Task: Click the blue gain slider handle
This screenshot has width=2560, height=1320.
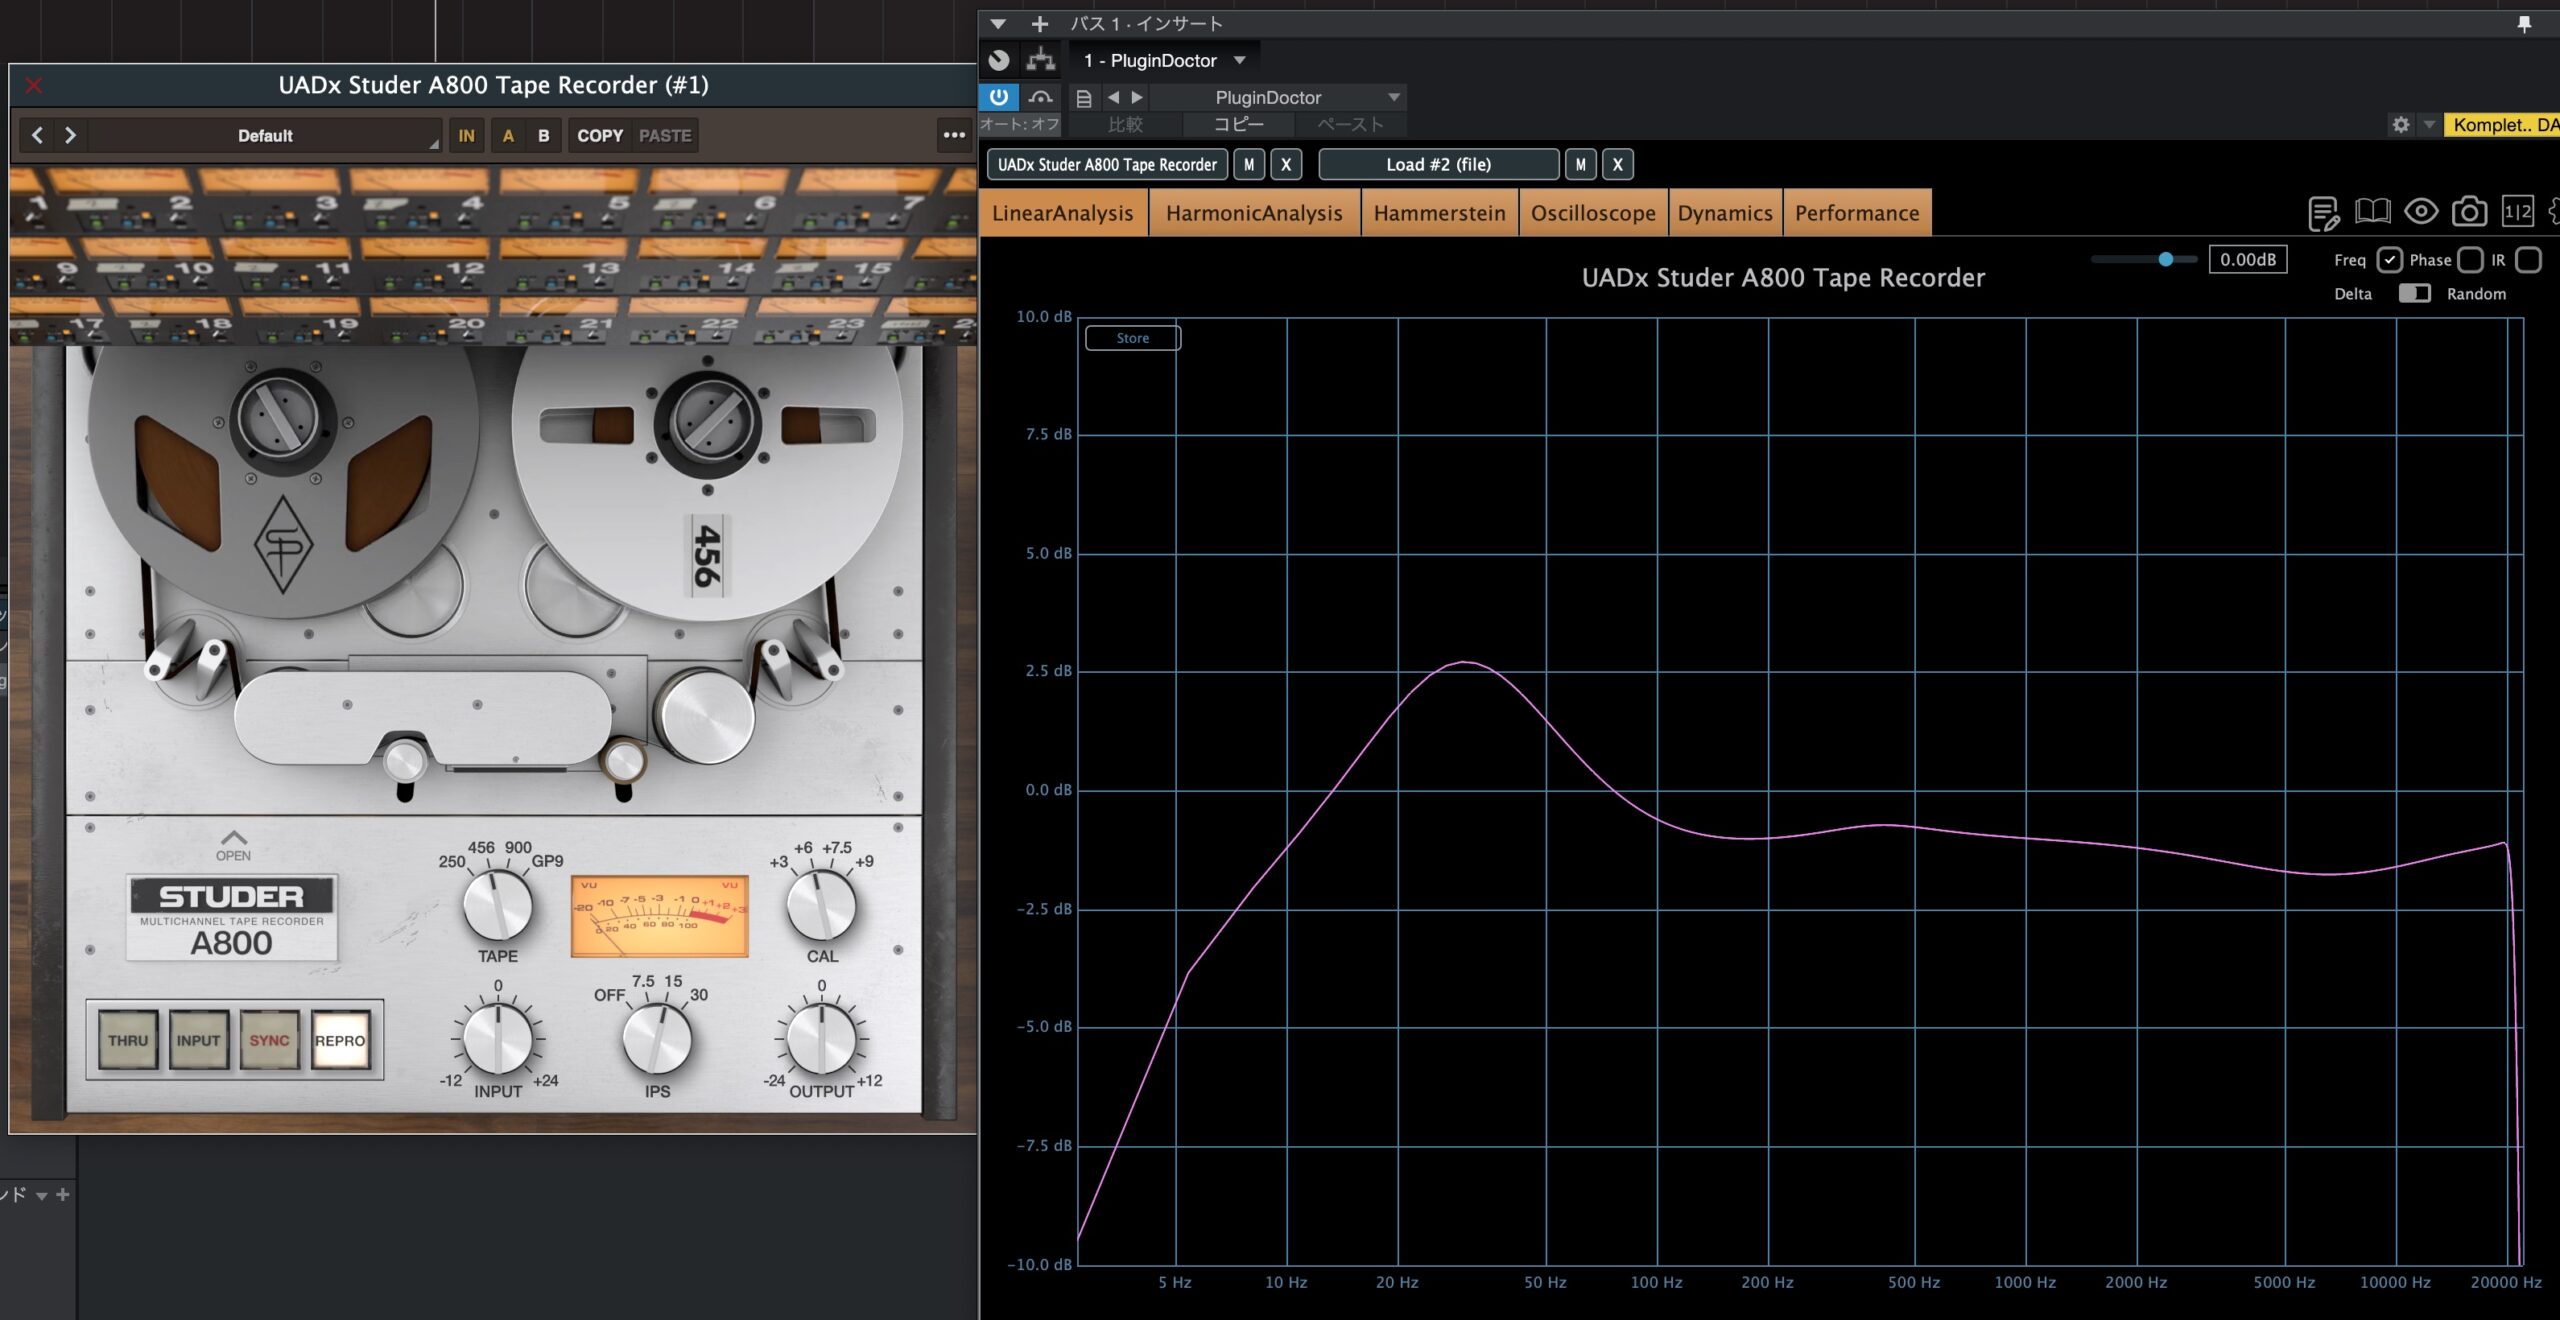Action: point(2165,259)
